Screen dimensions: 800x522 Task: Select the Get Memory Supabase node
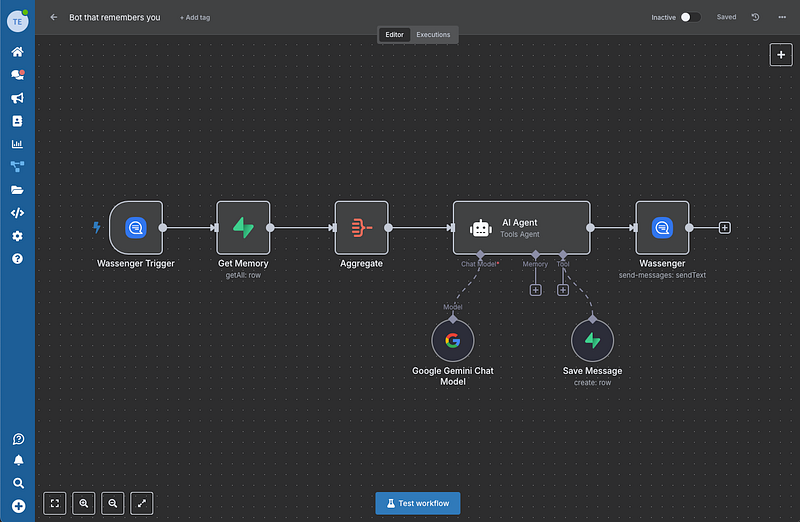(243, 228)
